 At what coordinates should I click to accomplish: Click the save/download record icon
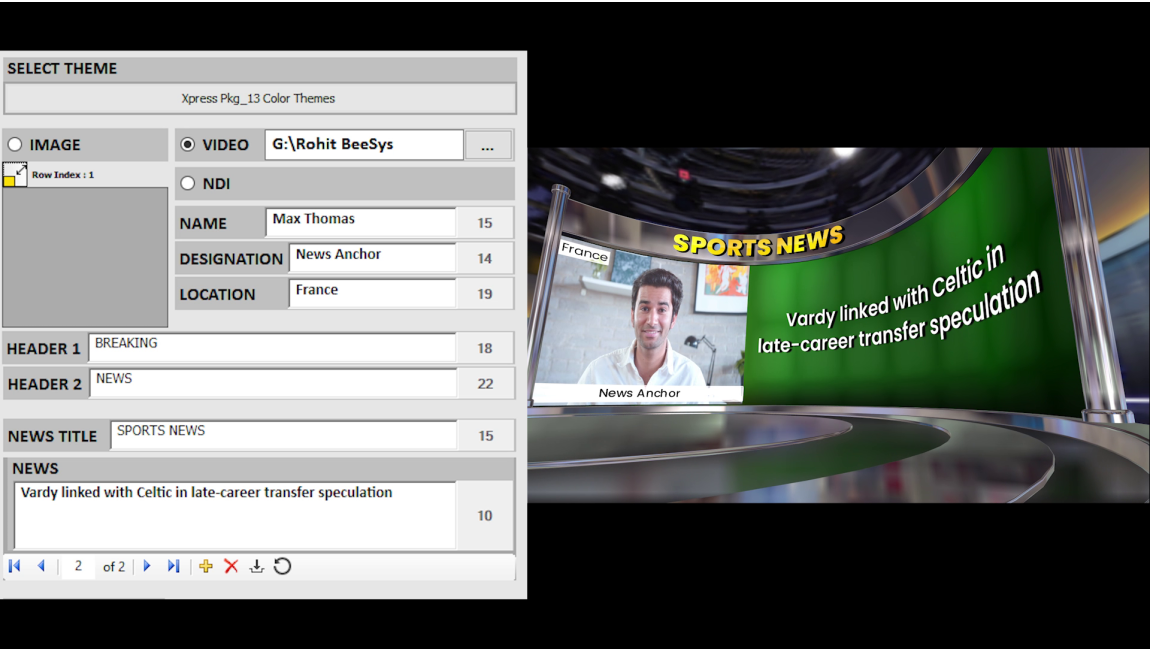(257, 566)
